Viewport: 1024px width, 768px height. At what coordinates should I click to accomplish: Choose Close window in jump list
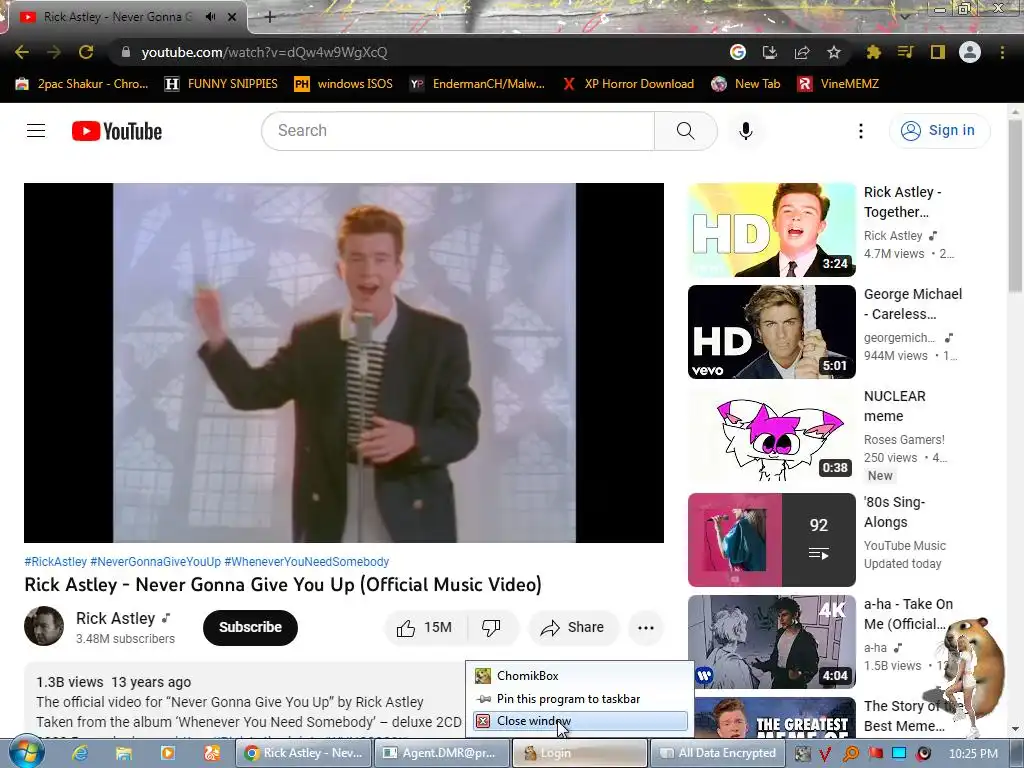coord(581,721)
